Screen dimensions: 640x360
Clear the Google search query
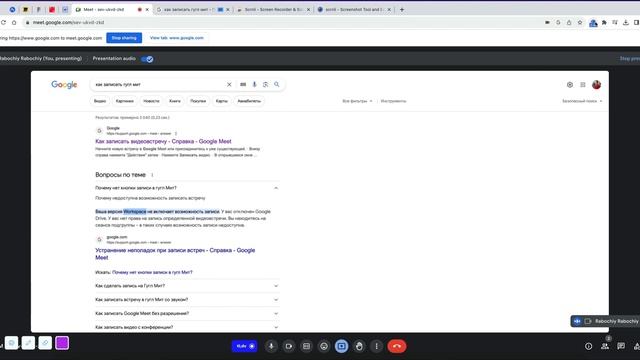point(229,84)
